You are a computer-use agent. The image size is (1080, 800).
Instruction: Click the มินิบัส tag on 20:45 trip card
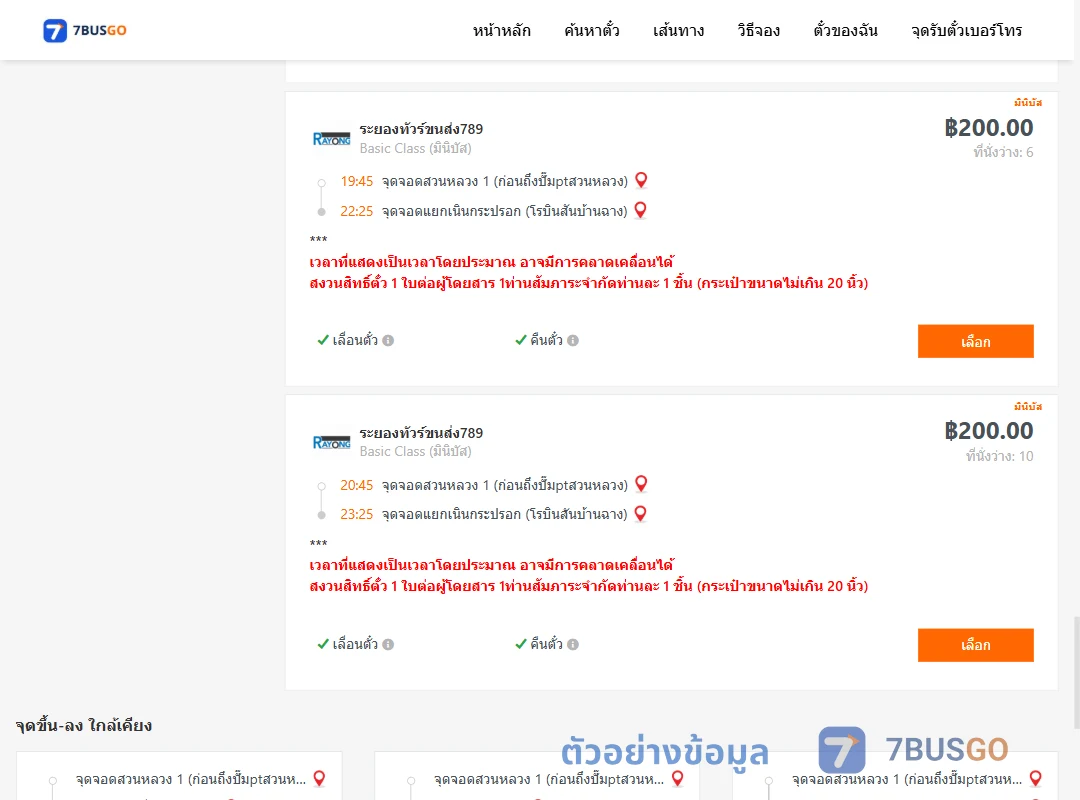pyautogui.click(x=1028, y=407)
